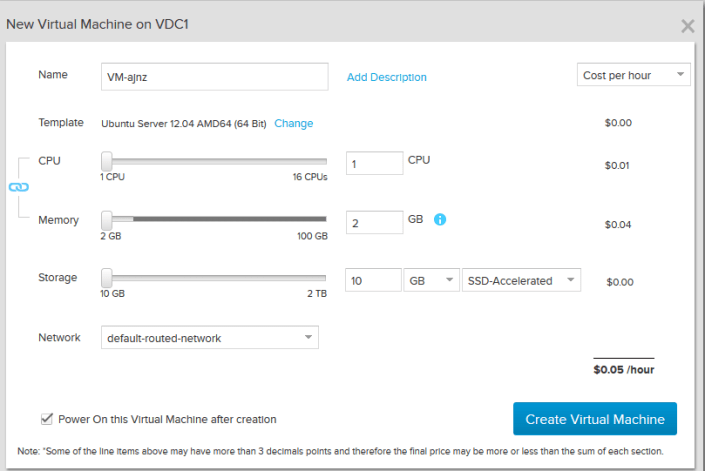Open the Cost per hour dropdown

pyautogui.click(x=634, y=75)
